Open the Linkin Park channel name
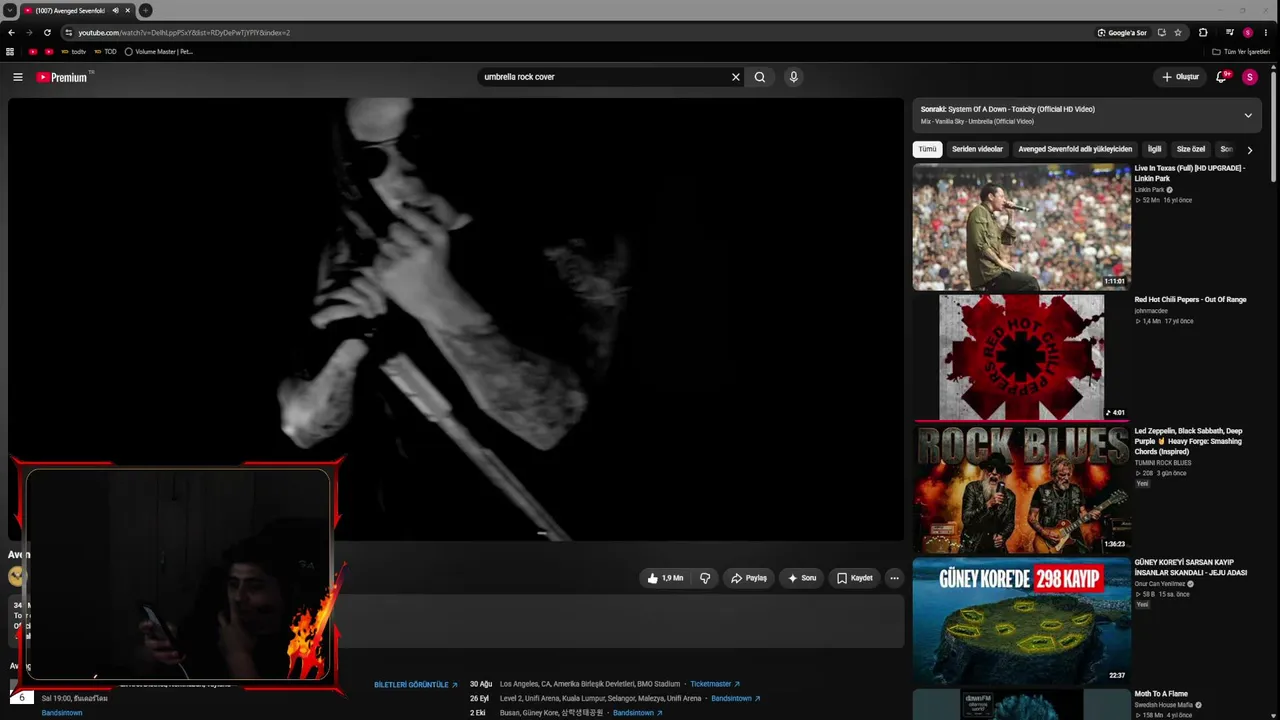The width and height of the screenshot is (1280, 720). click(x=1149, y=189)
